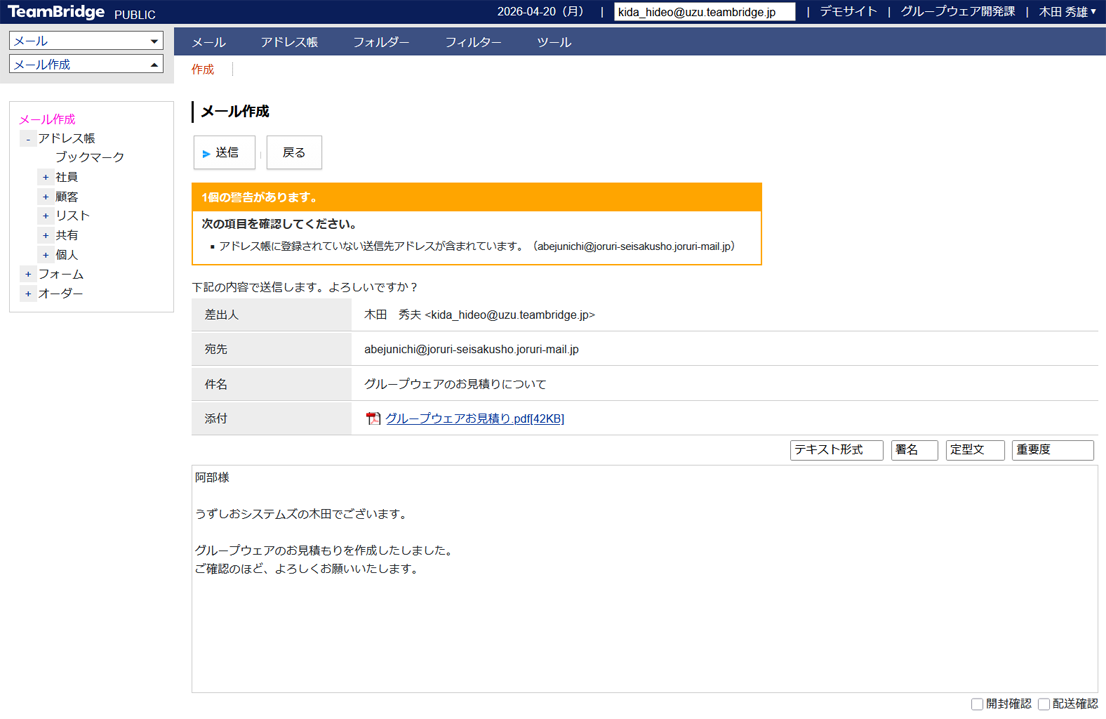Click into the mail body text area

click(644, 579)
